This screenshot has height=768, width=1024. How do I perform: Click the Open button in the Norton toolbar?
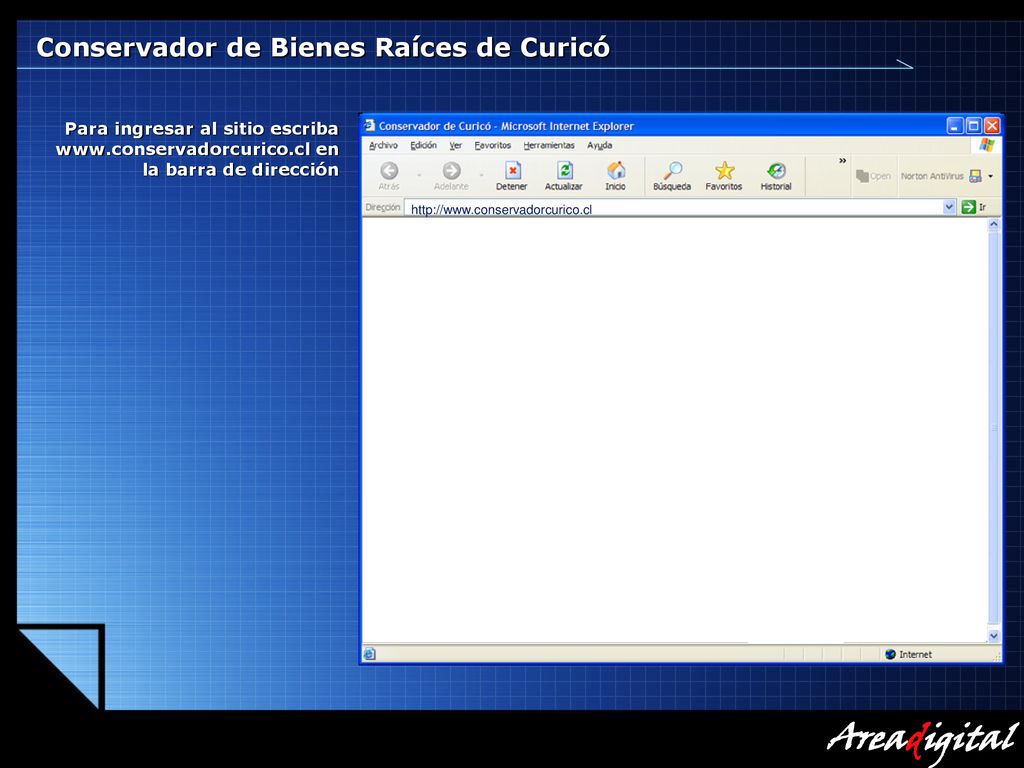873,176
